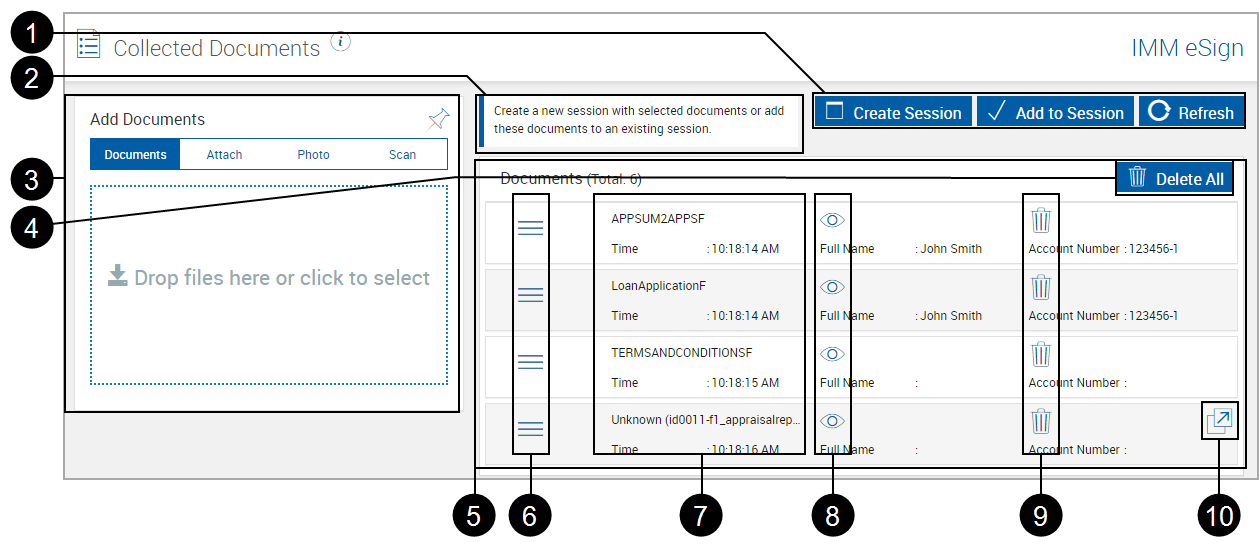Screen dimensions: 1259x548
Task: Click the drop files here area
Action: (269, 285)
